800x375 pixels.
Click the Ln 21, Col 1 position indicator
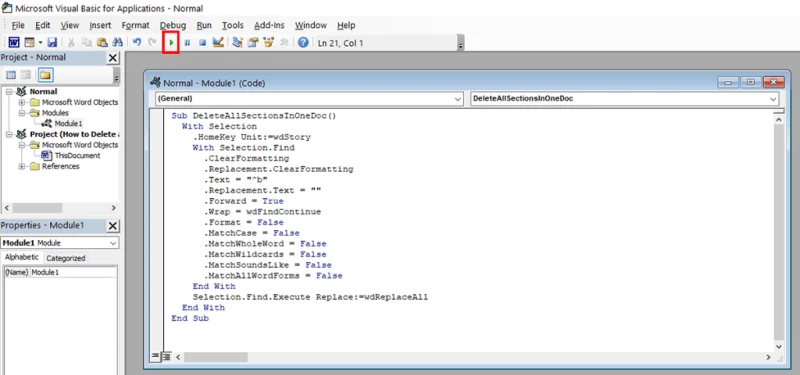340,43
